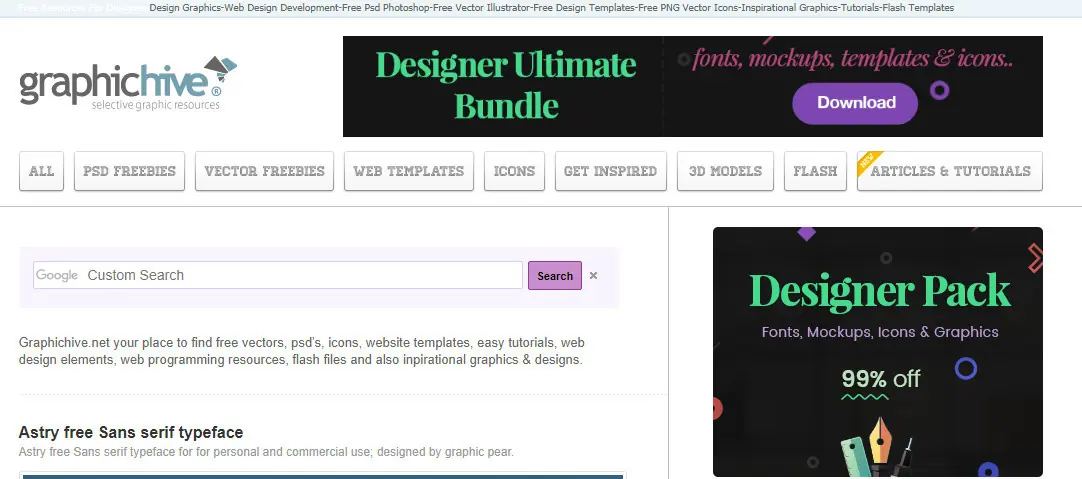Open the Designer Pack sidebar ad

878,352
